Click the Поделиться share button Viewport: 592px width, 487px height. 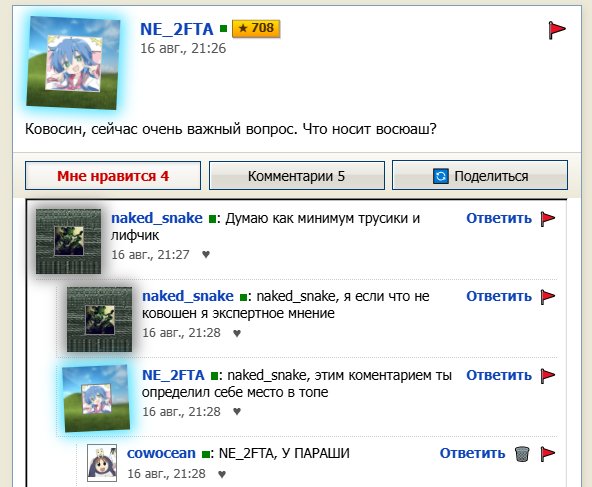pyautogui.click(x=480, y=176)
